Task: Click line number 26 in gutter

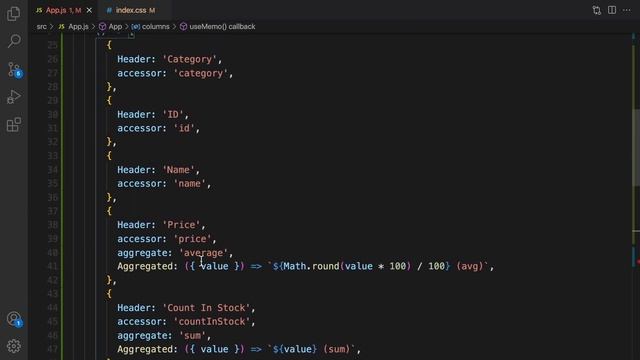Action: 52,59
